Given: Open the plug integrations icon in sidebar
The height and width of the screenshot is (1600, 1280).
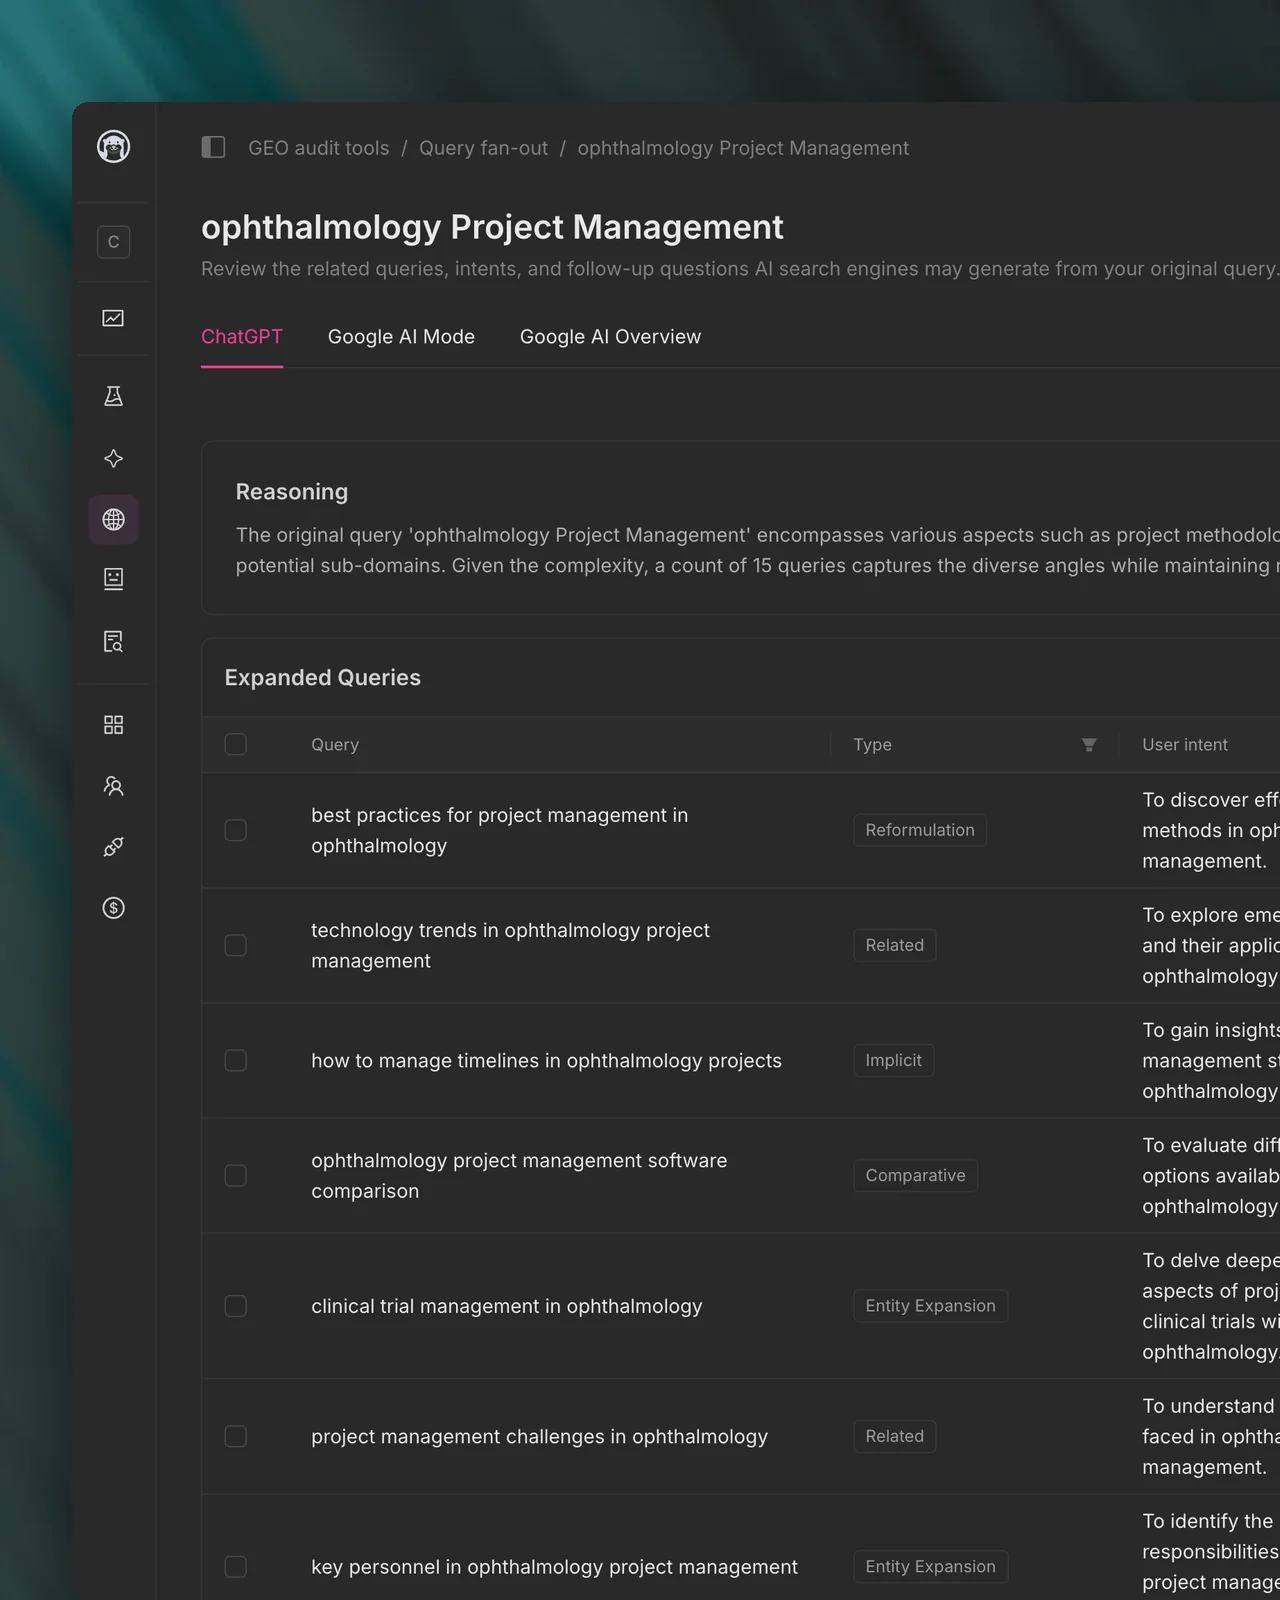Looking at the screenshot, I should [x=113, y=847].
